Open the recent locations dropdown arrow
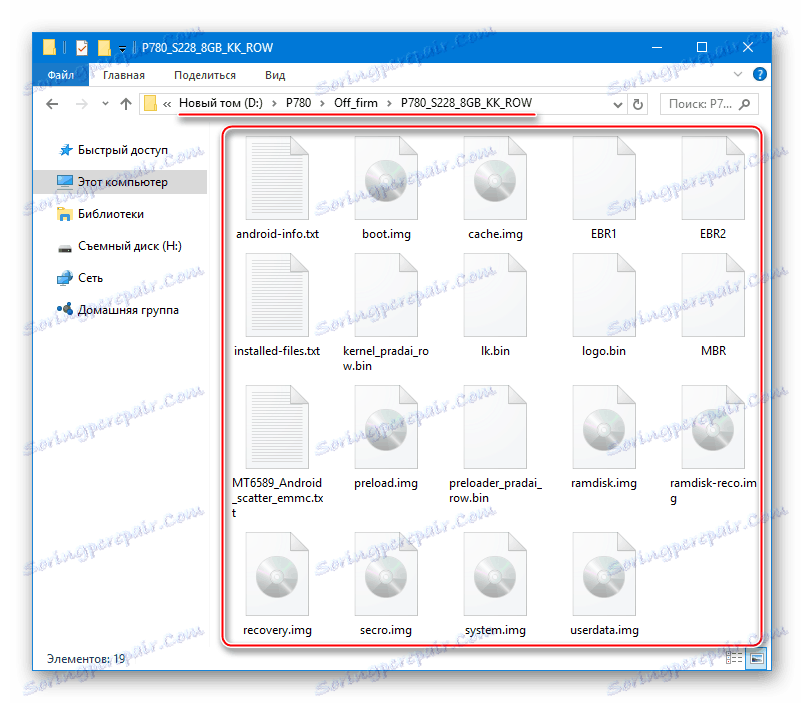 (x=105, y=104)
